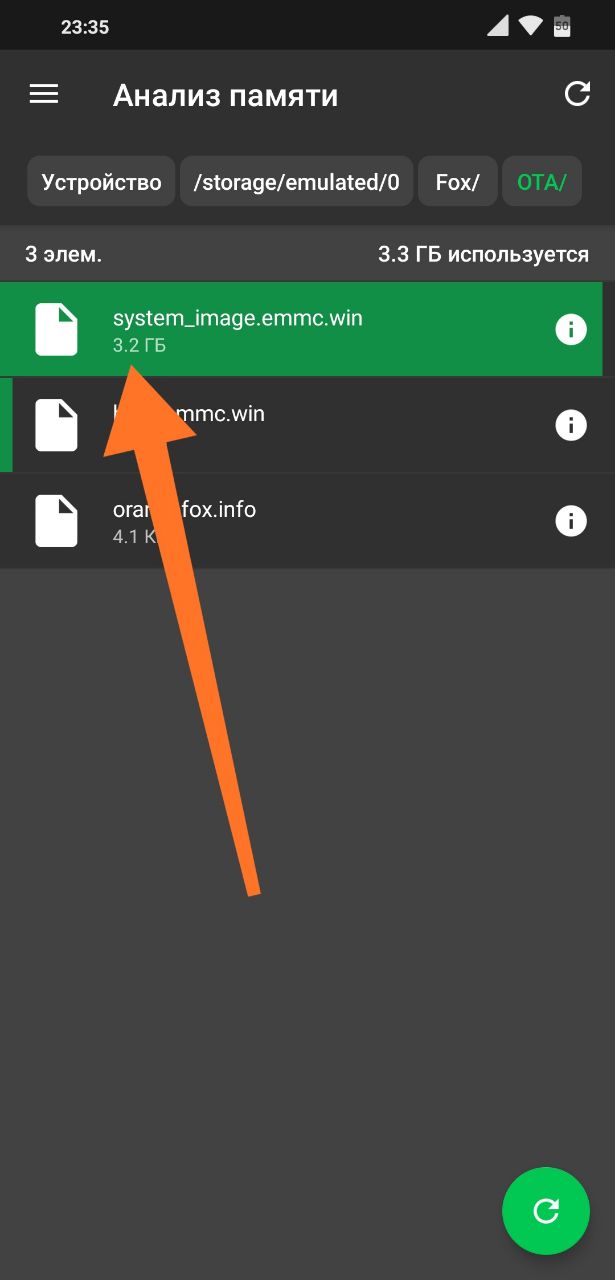Select the orangefox.info file name
Image resolution: width=615 pixels, height=1280 pixels.
coord(184,510)
